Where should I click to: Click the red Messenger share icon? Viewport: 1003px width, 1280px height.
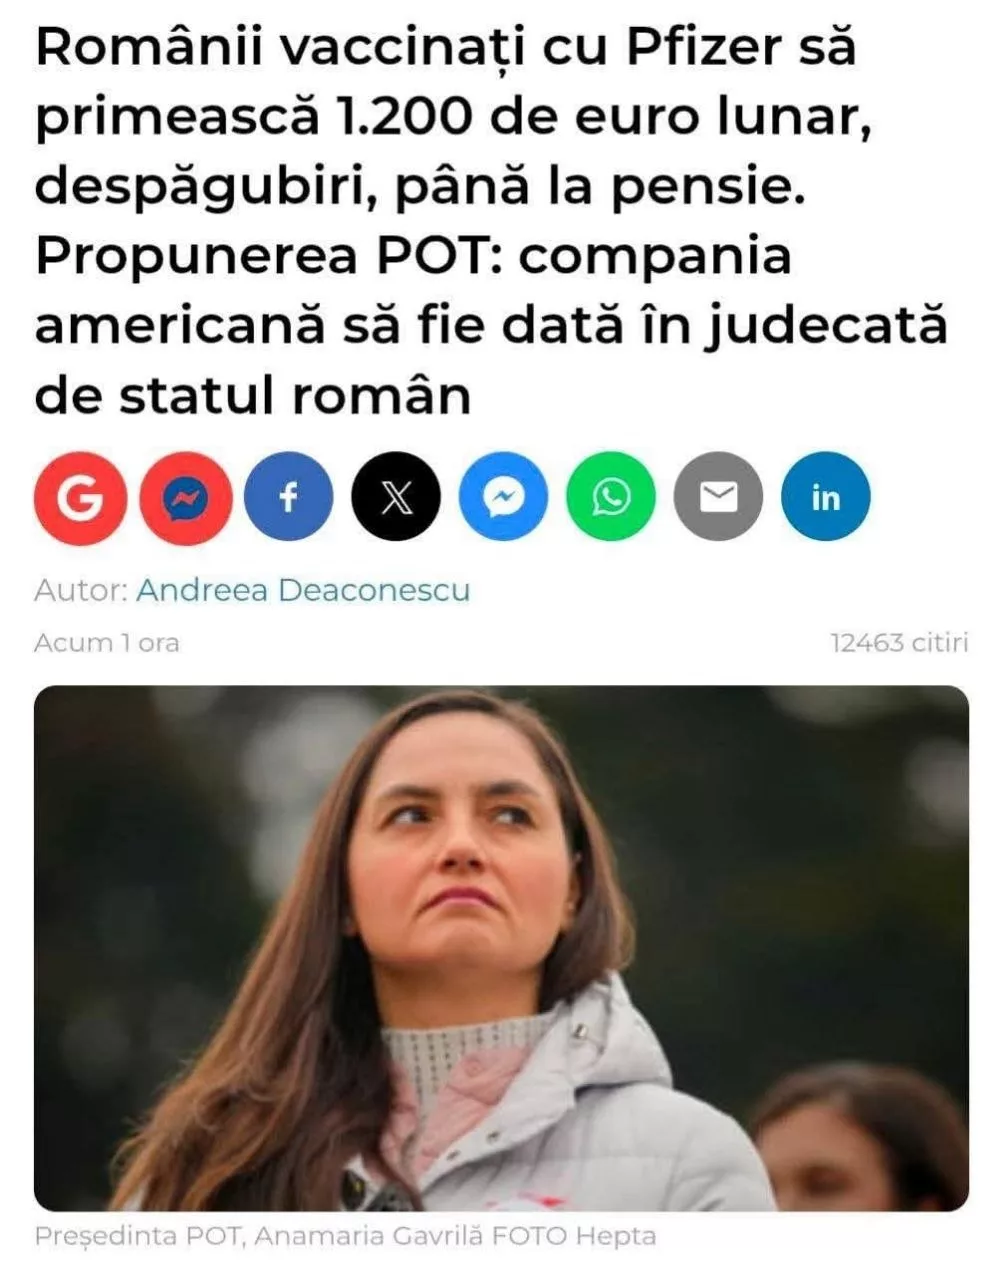pos(186,497)
